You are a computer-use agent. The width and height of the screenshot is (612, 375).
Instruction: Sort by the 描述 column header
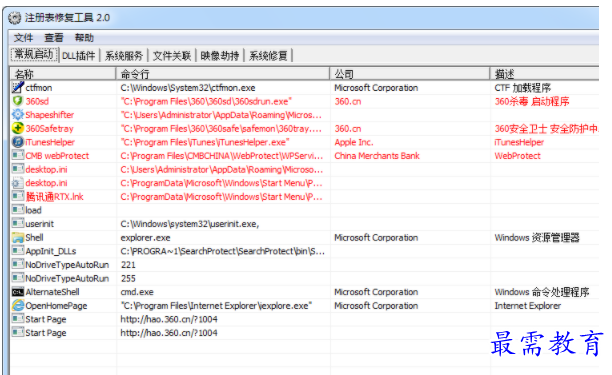pos(544,74)
